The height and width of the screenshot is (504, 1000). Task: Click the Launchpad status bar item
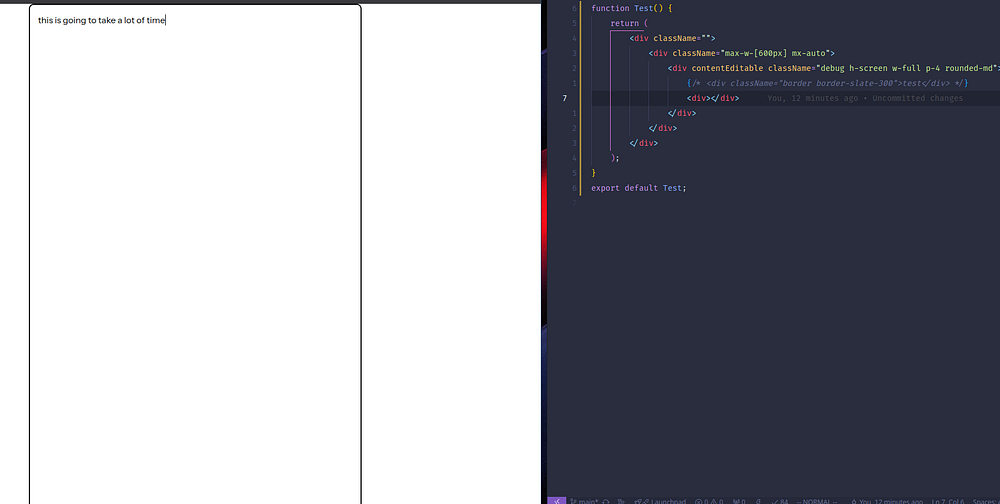point(661,501)
